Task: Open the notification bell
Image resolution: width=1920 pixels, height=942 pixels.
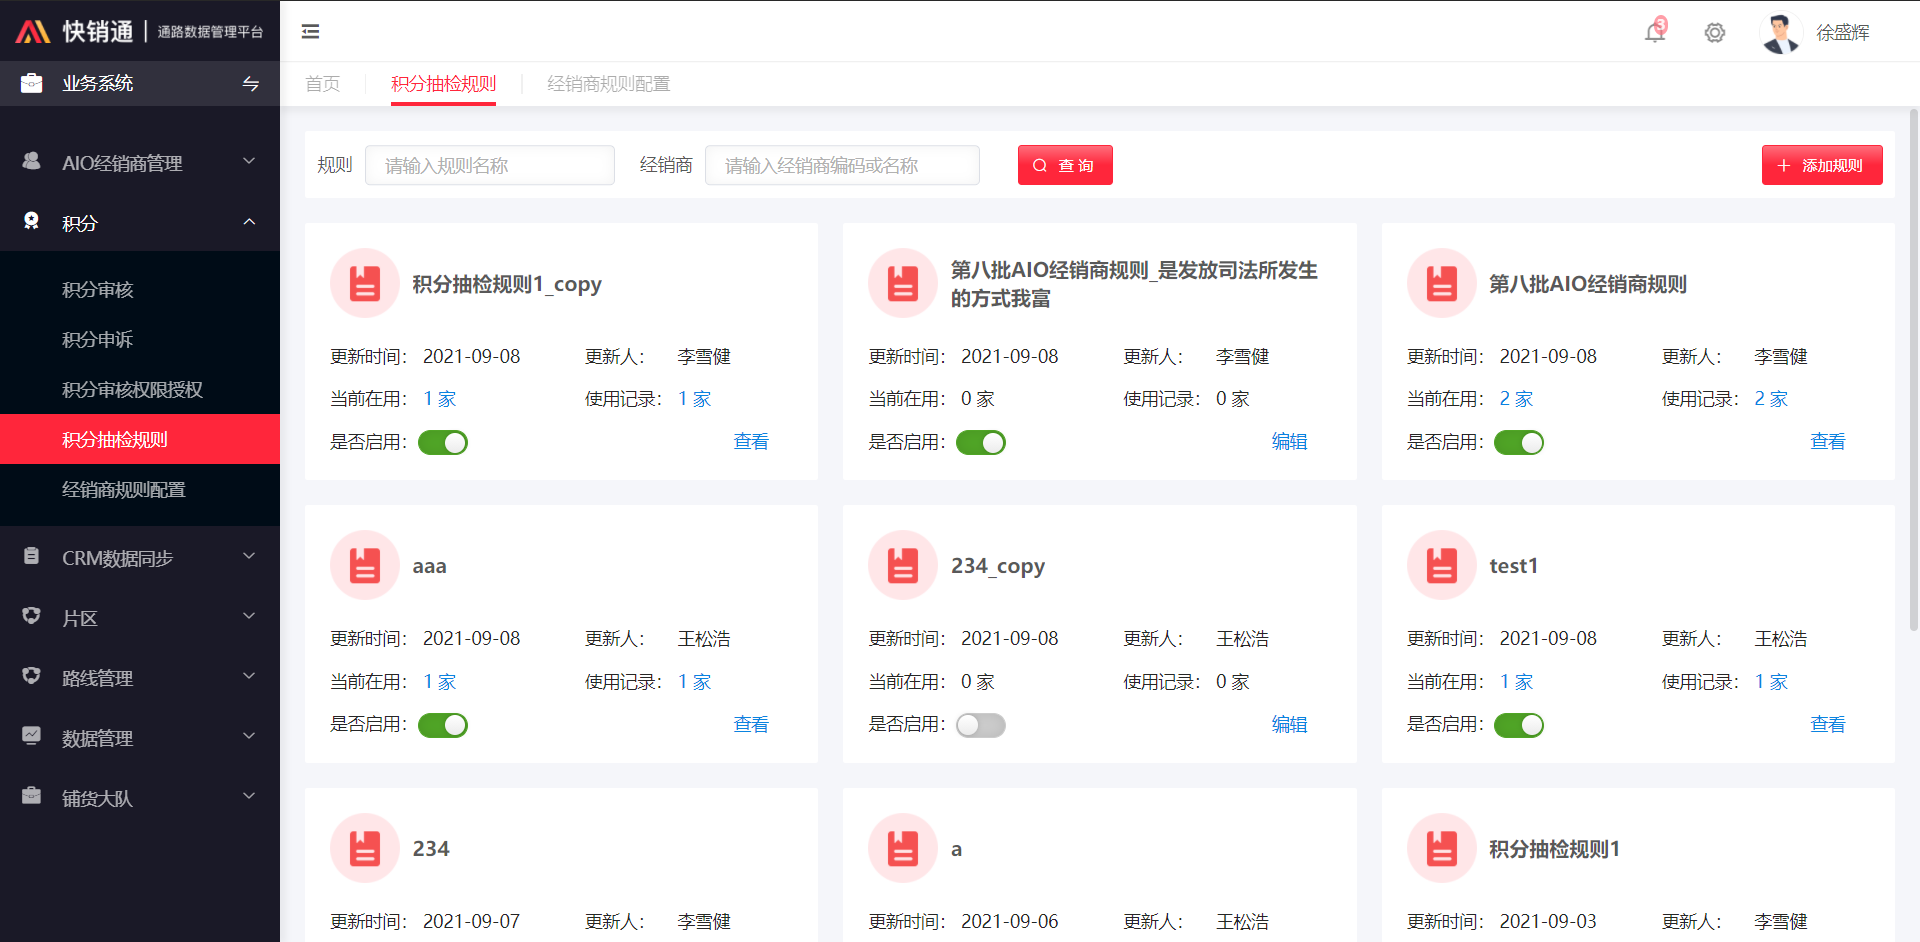Action: pos(1655,32)
